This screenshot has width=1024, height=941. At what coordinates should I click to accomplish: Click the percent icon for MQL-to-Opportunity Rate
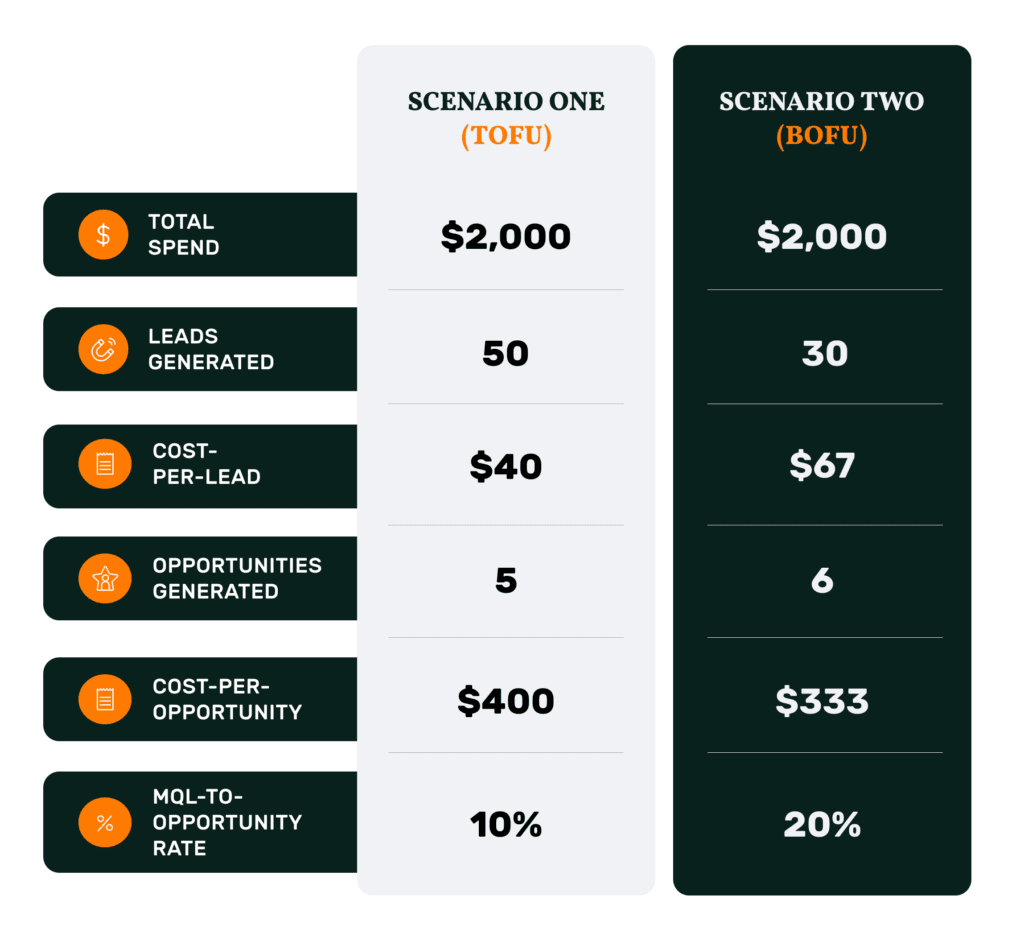tap(104, 823)
